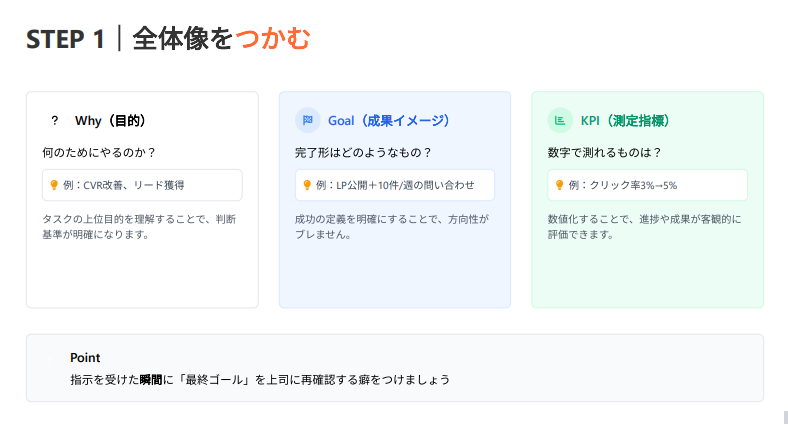
Task: Click the scrollbar handle at the bottom right corner
Action: click(x=785, y=417)
